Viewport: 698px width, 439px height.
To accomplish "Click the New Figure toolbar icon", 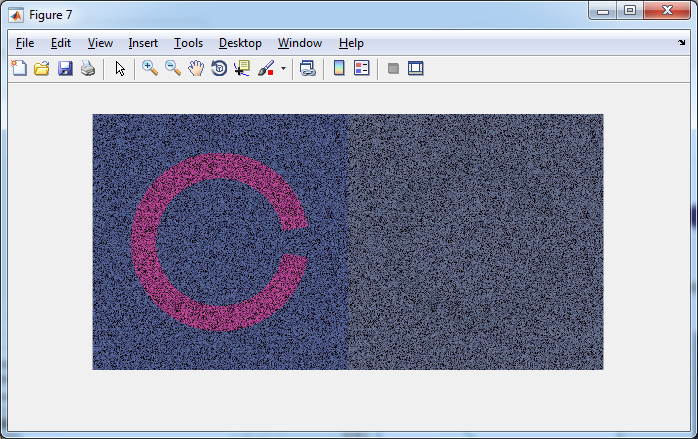I will coord(19,68).
